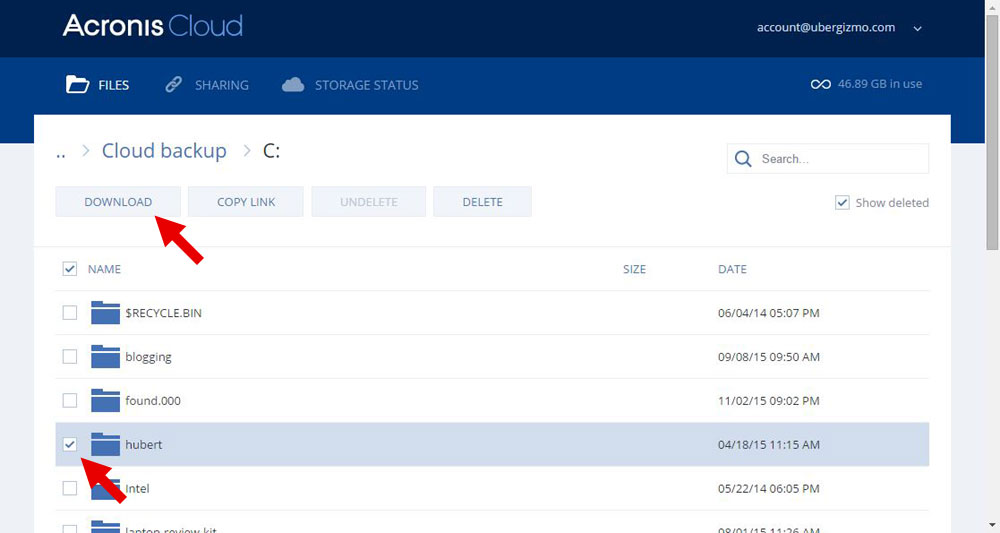Click the DELETE button
The width and height of the screenshot is (1000, 533).
click(482, 201)
